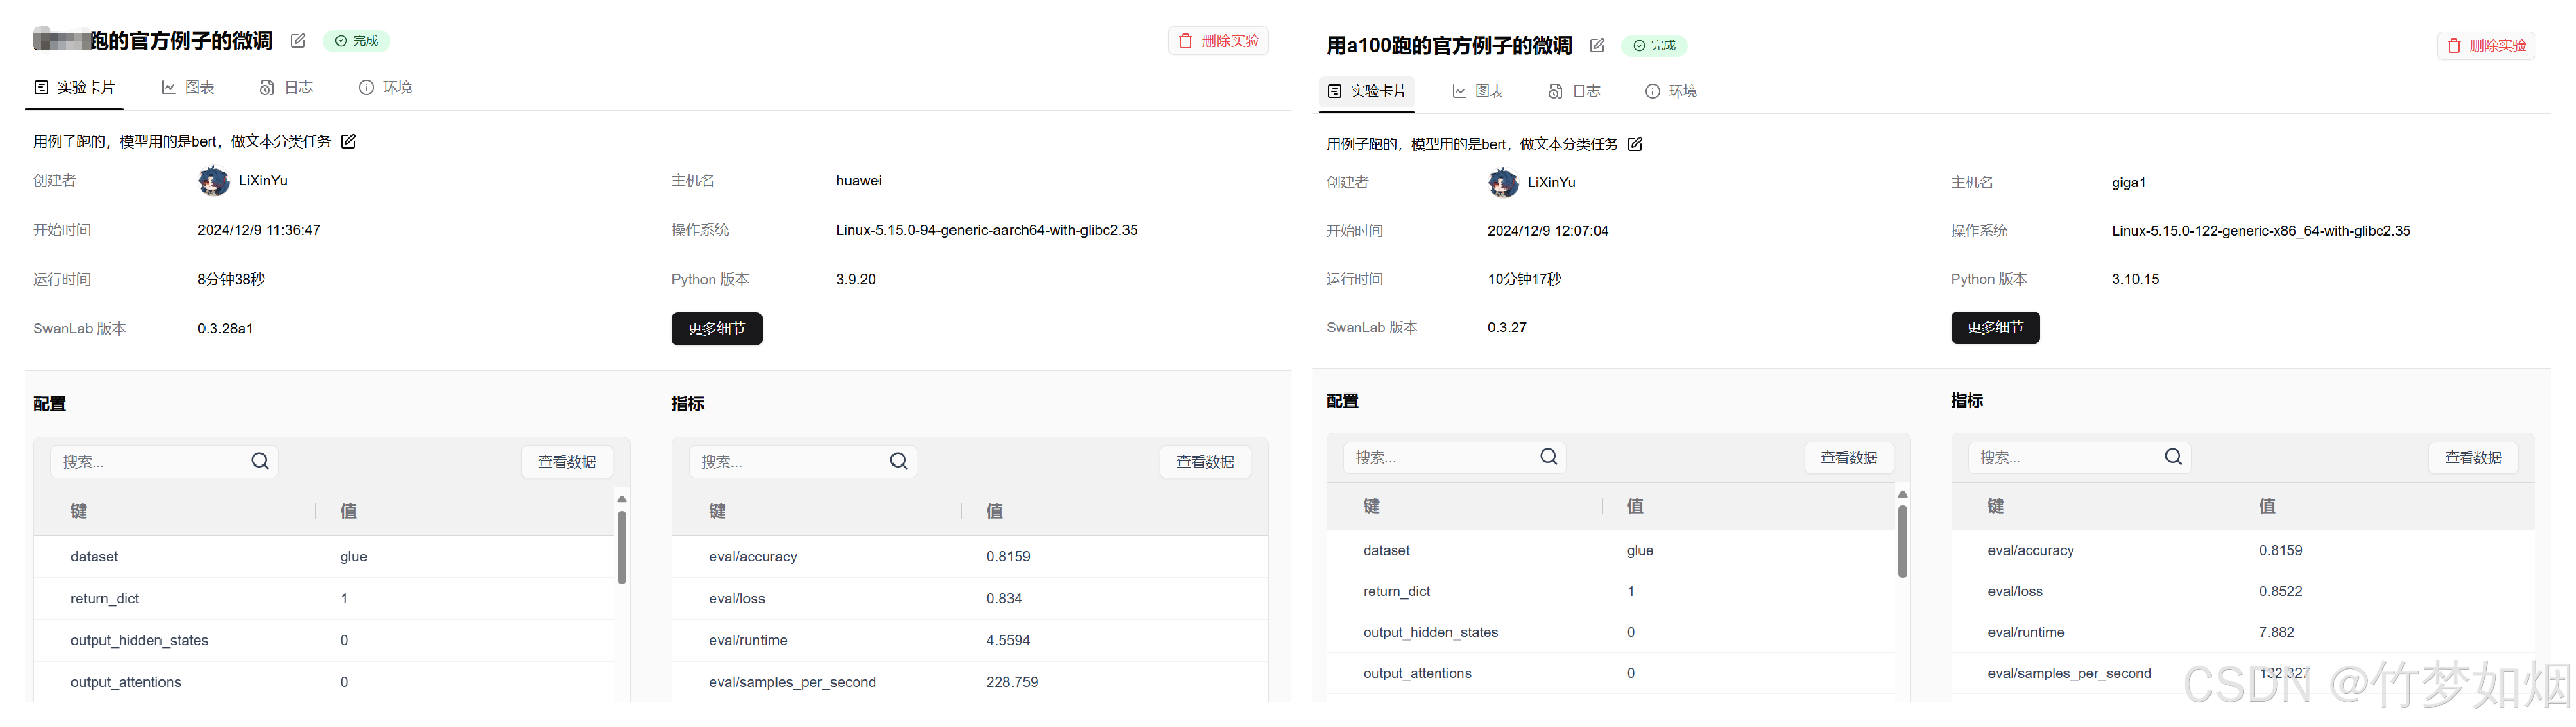The height and width of the screenshot is (727, 2576).
Task: Edit the left experiment description pencil icon
Action: pos(348,141)
